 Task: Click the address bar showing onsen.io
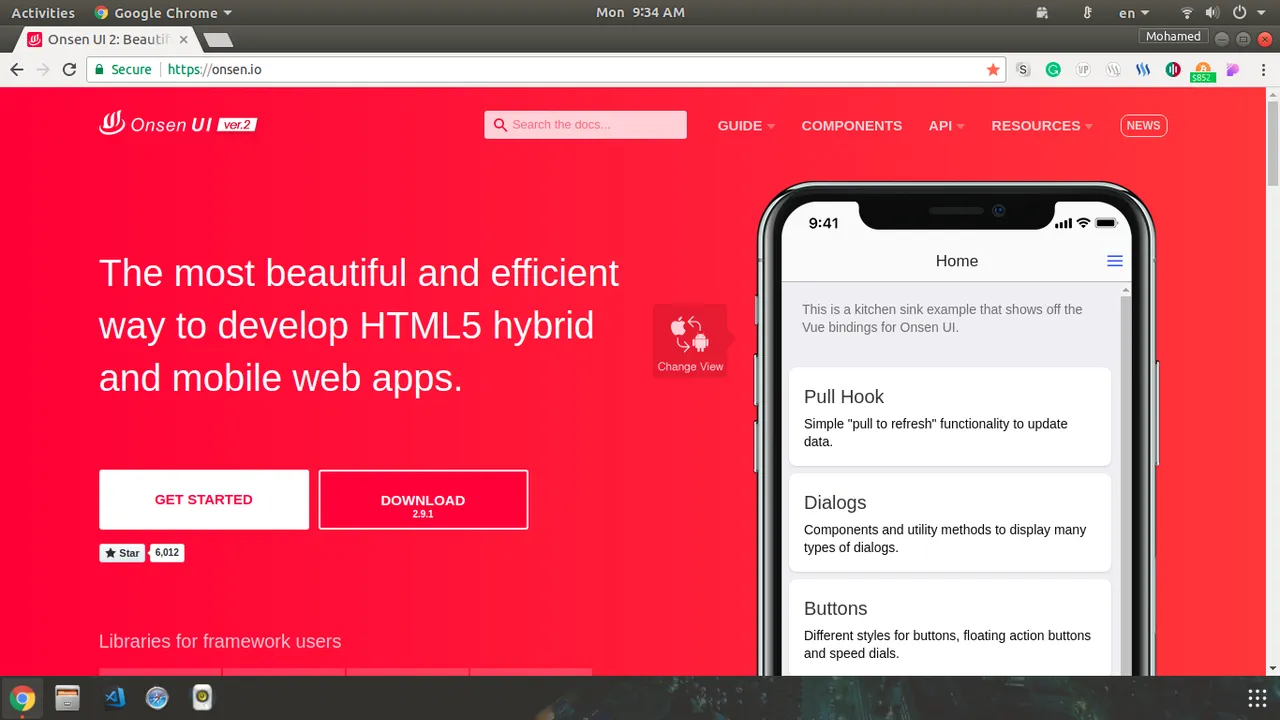[x=545, y=70]
